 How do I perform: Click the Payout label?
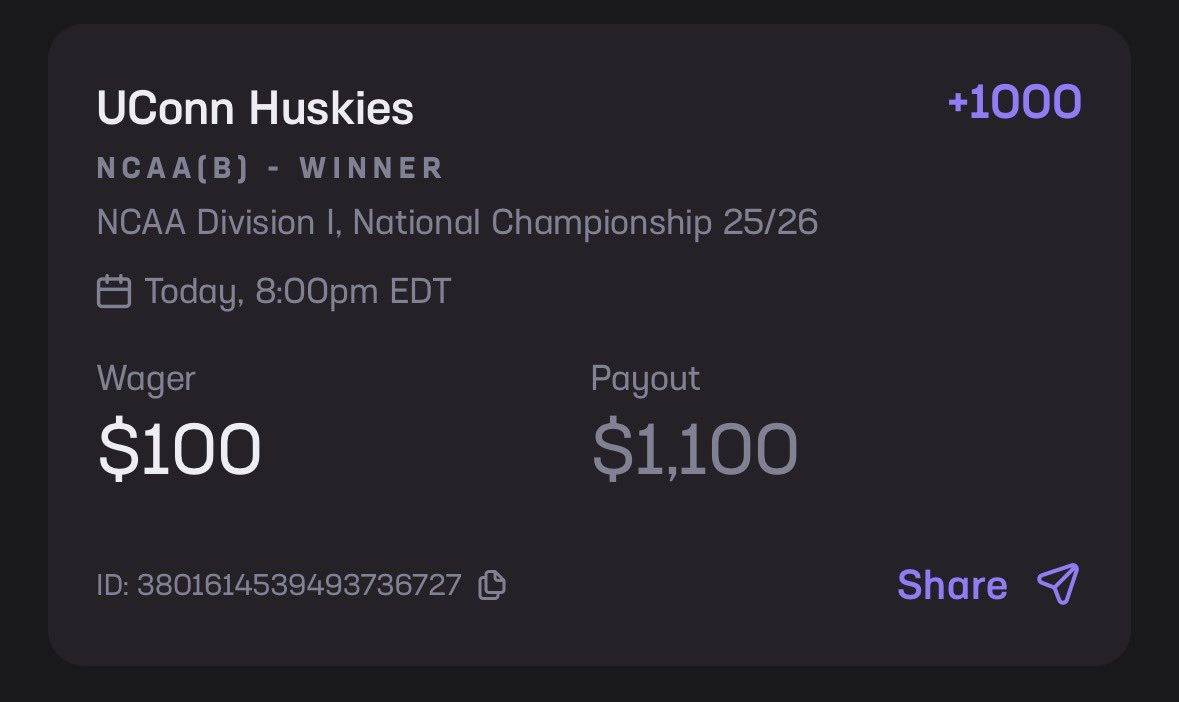[x=645, y=378]
